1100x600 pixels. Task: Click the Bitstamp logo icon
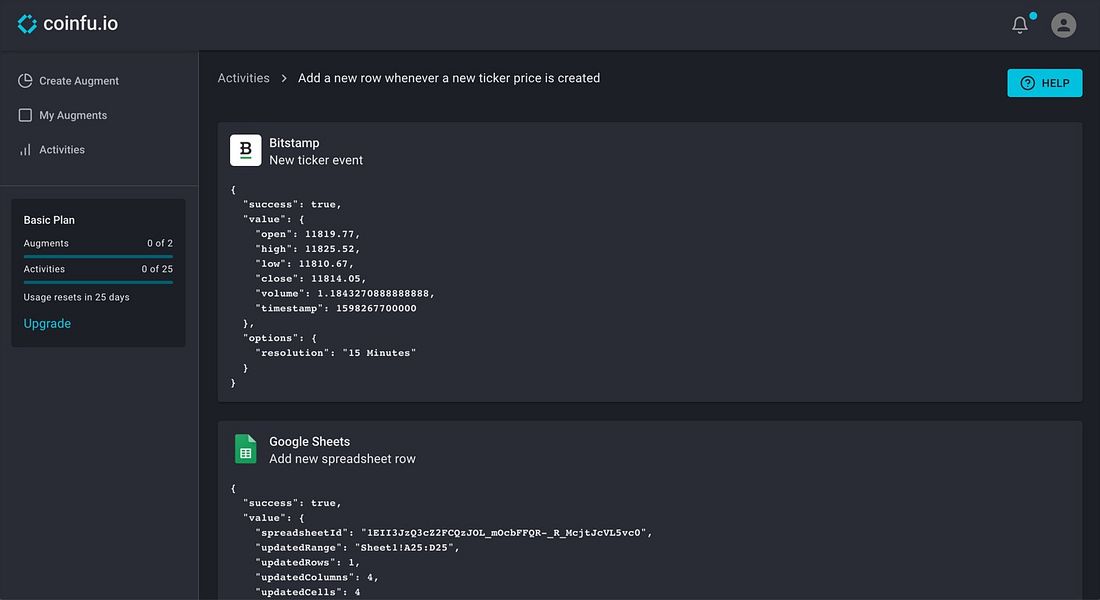coord(246,150)
